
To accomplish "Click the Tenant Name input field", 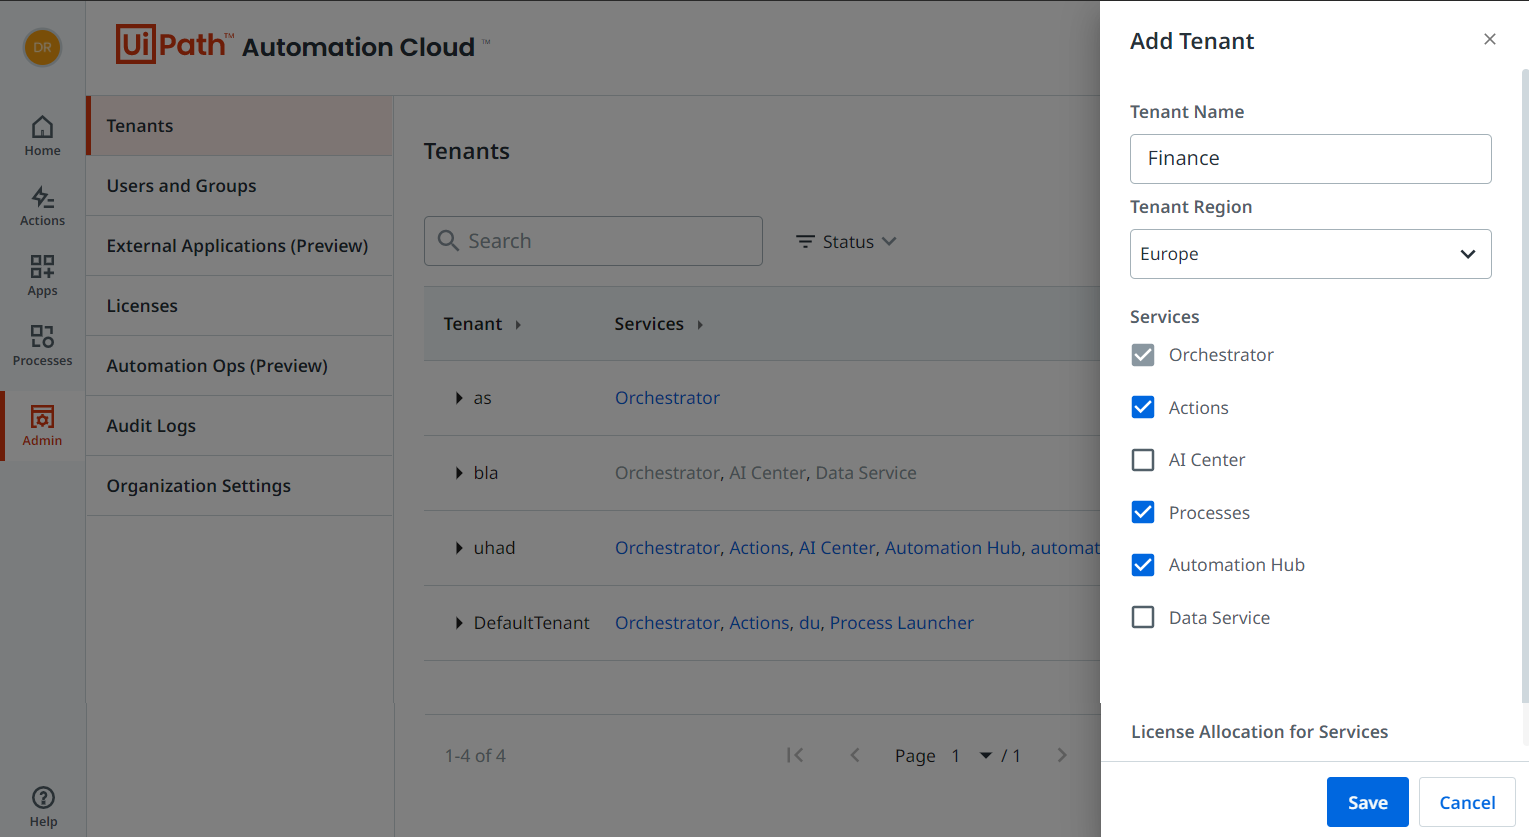I will [1310, 159].
